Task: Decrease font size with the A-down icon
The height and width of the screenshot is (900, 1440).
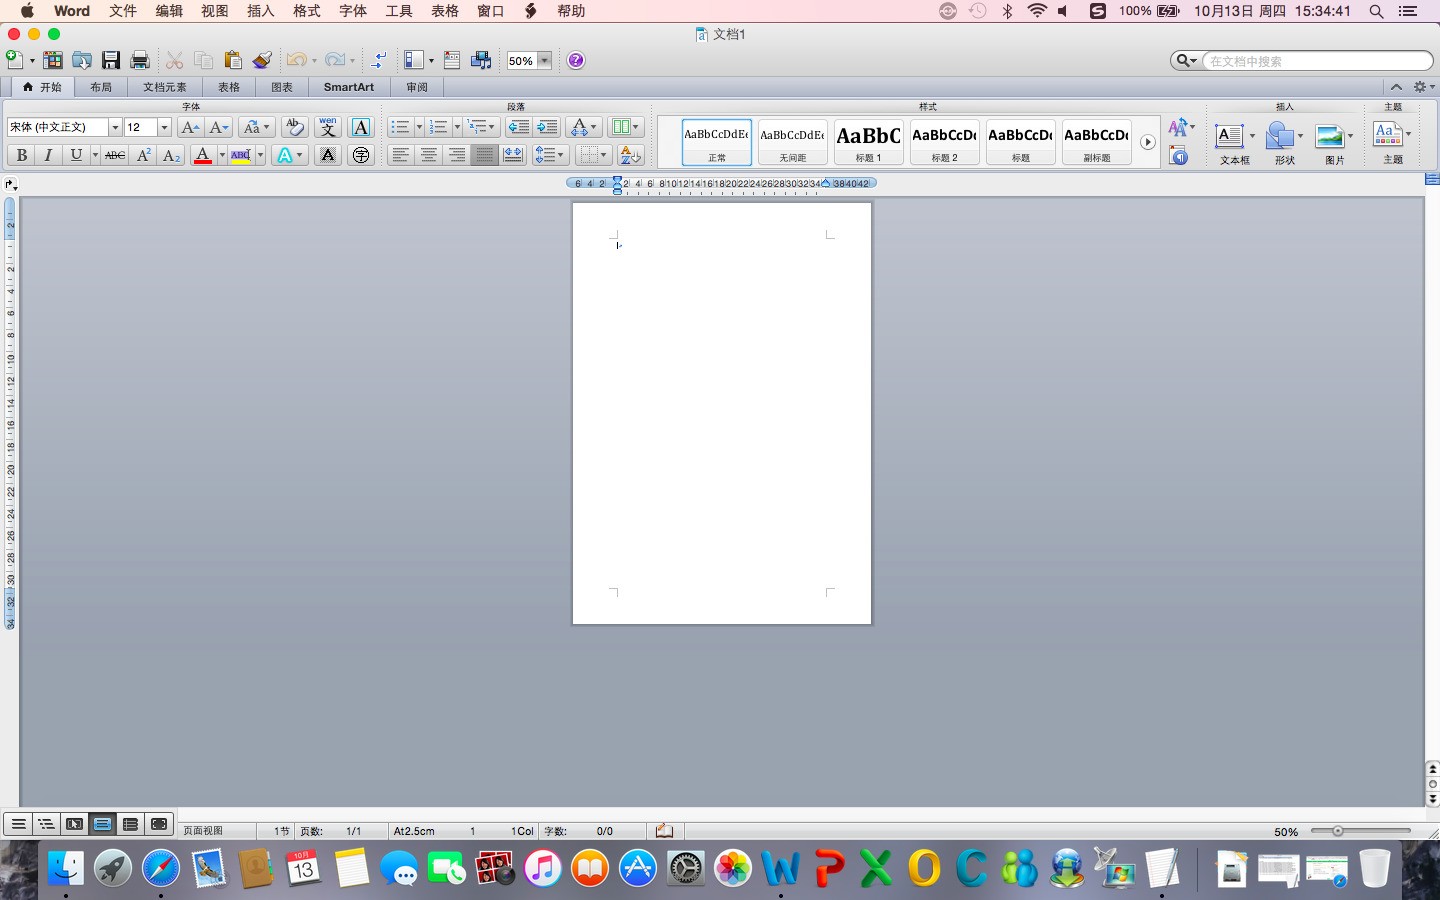Action: click(219, 127)
